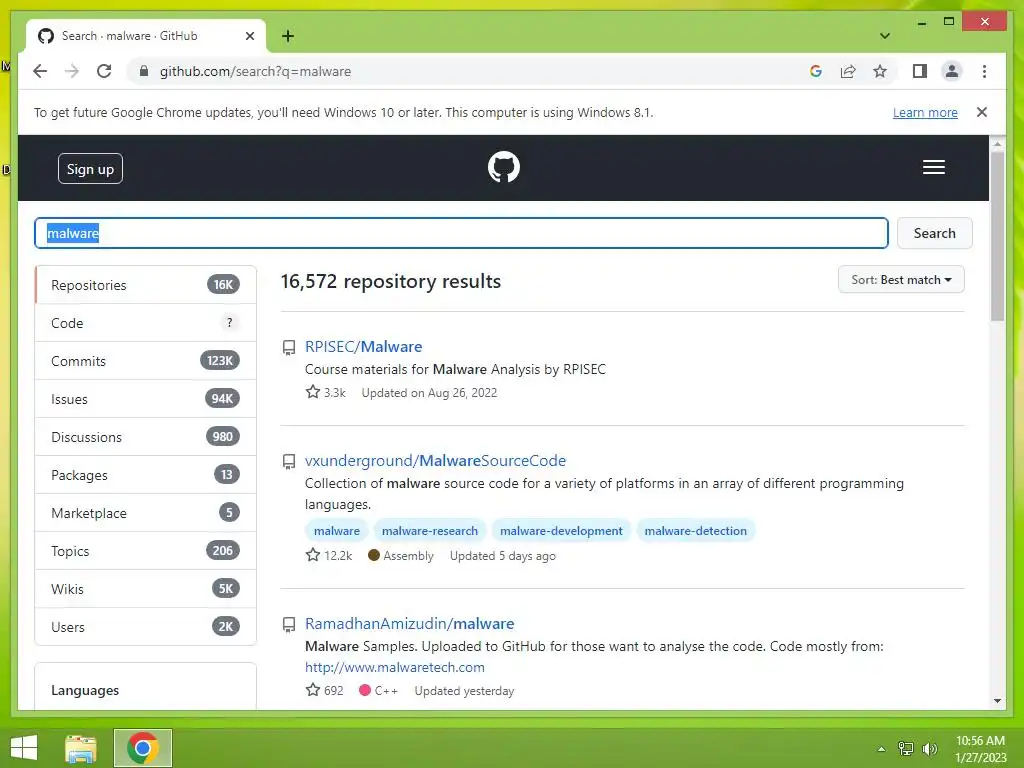This screenshot has height=768, width=1024.
Task: Click the Sign up button
Action: point(90,168)
